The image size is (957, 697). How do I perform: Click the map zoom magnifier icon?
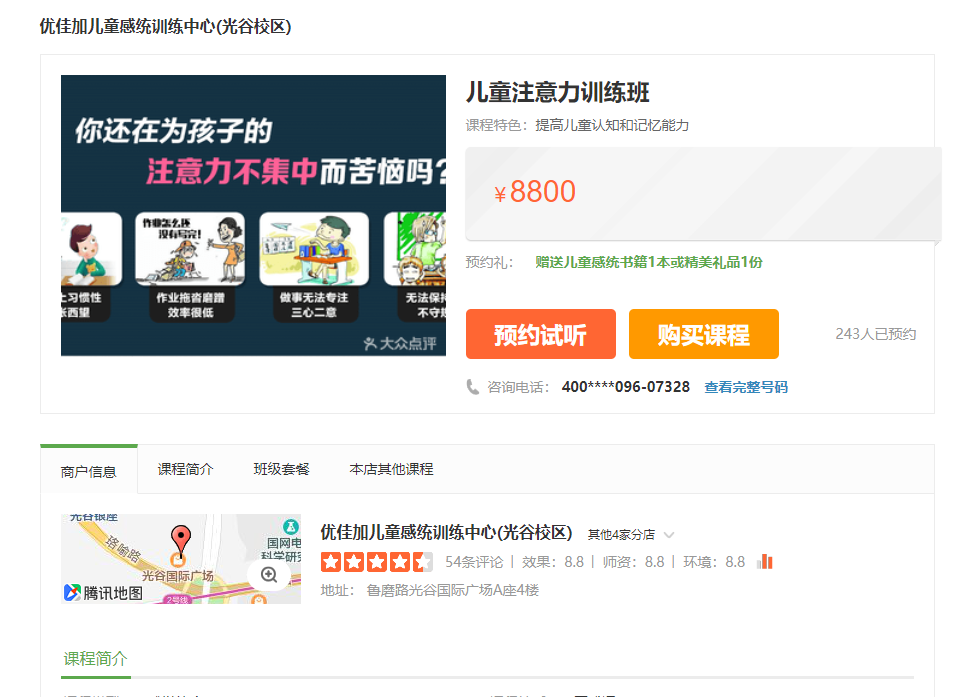(268, 574)
